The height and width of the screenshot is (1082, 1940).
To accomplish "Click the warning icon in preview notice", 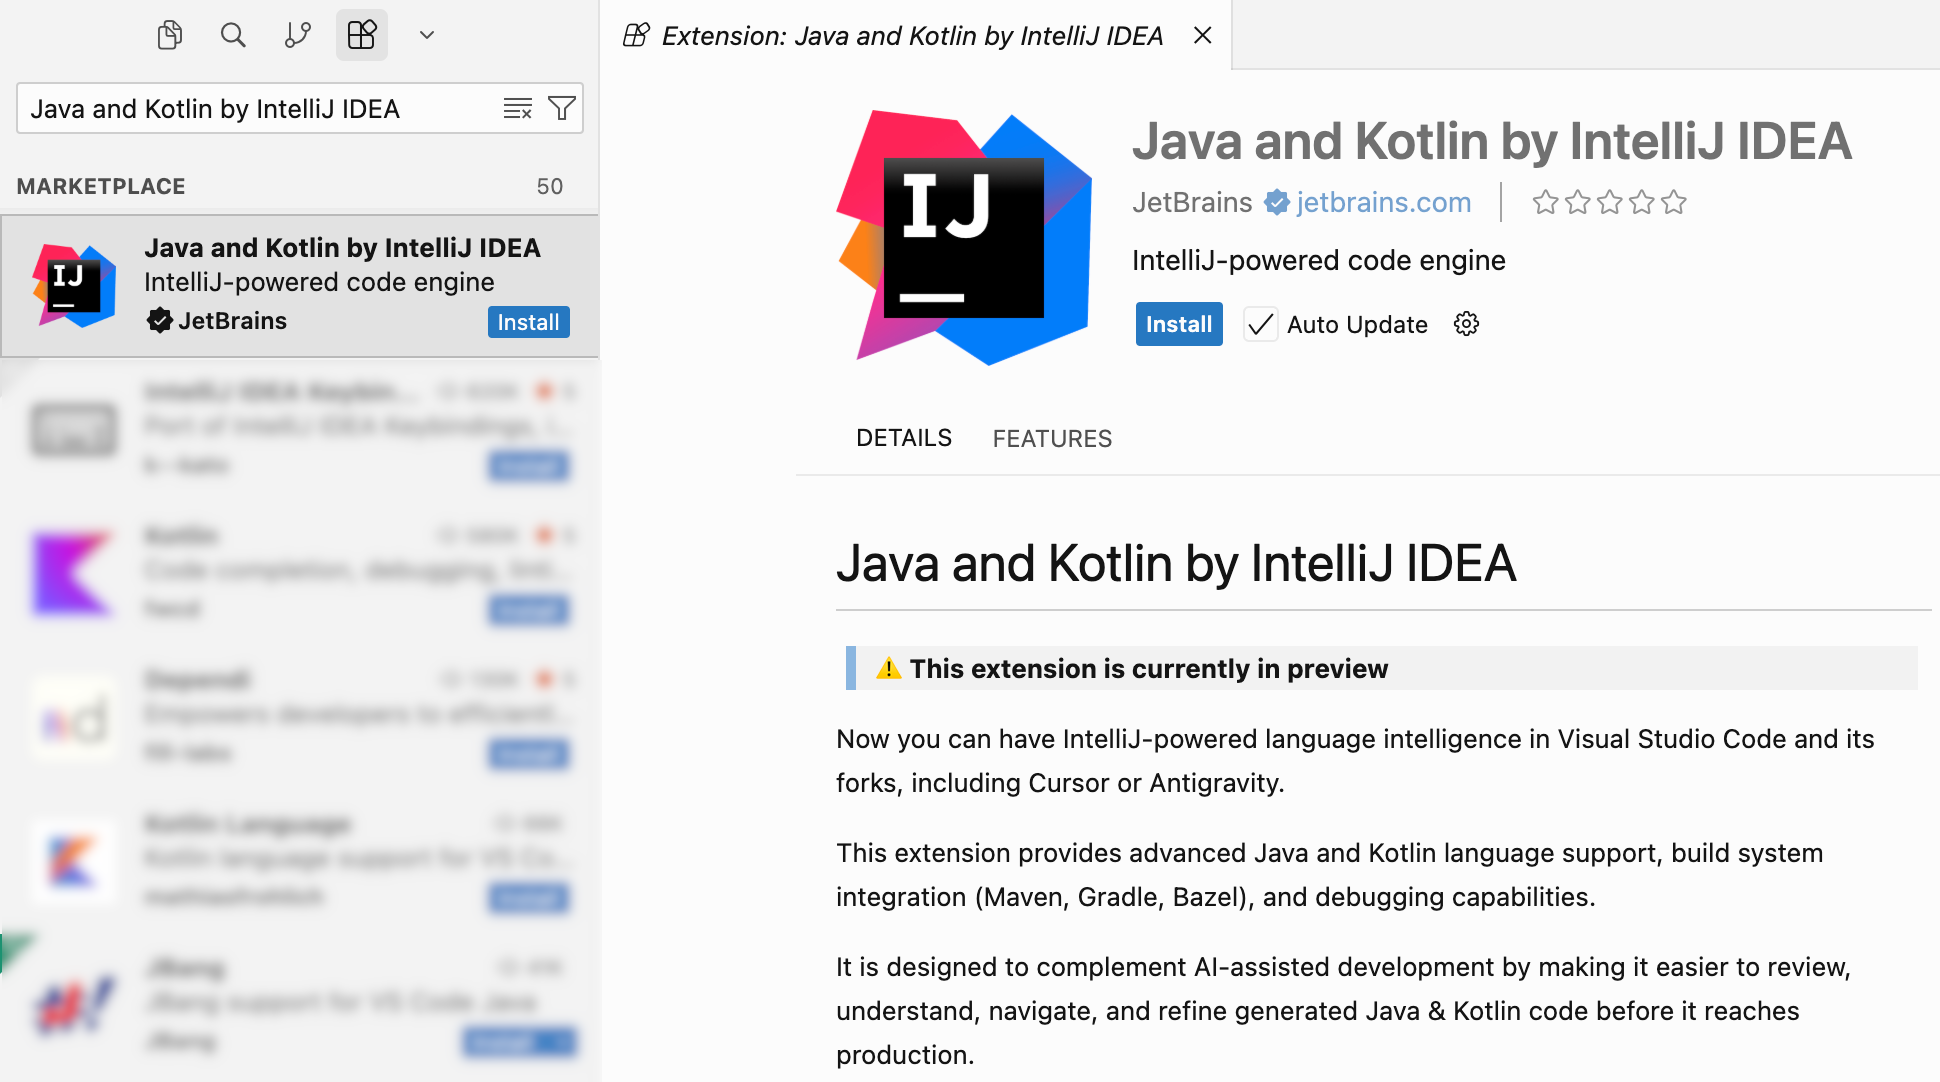I will tap(888, 668).
